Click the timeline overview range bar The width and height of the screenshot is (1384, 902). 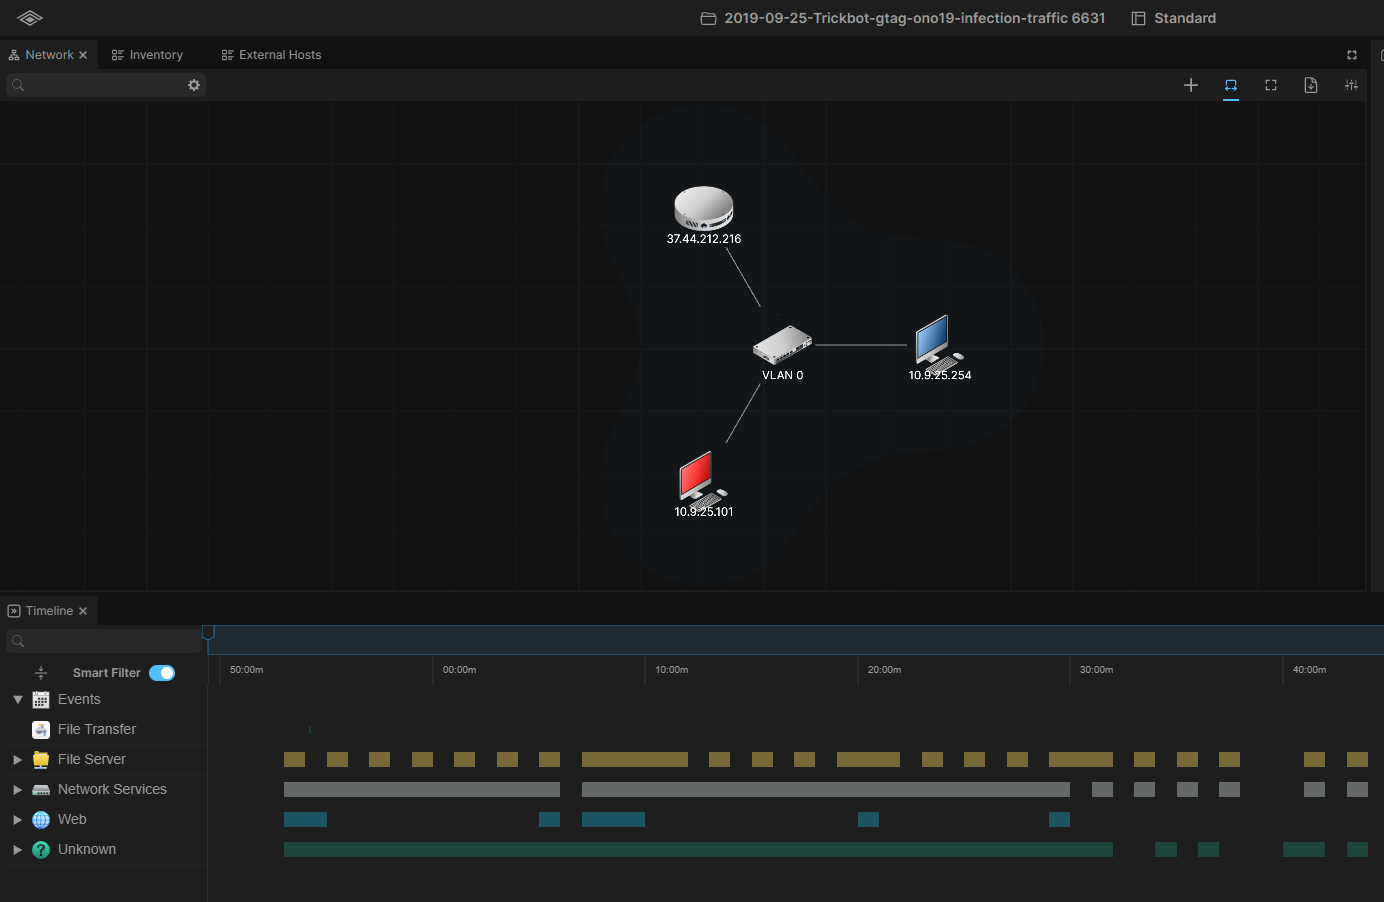coord(796,640)
